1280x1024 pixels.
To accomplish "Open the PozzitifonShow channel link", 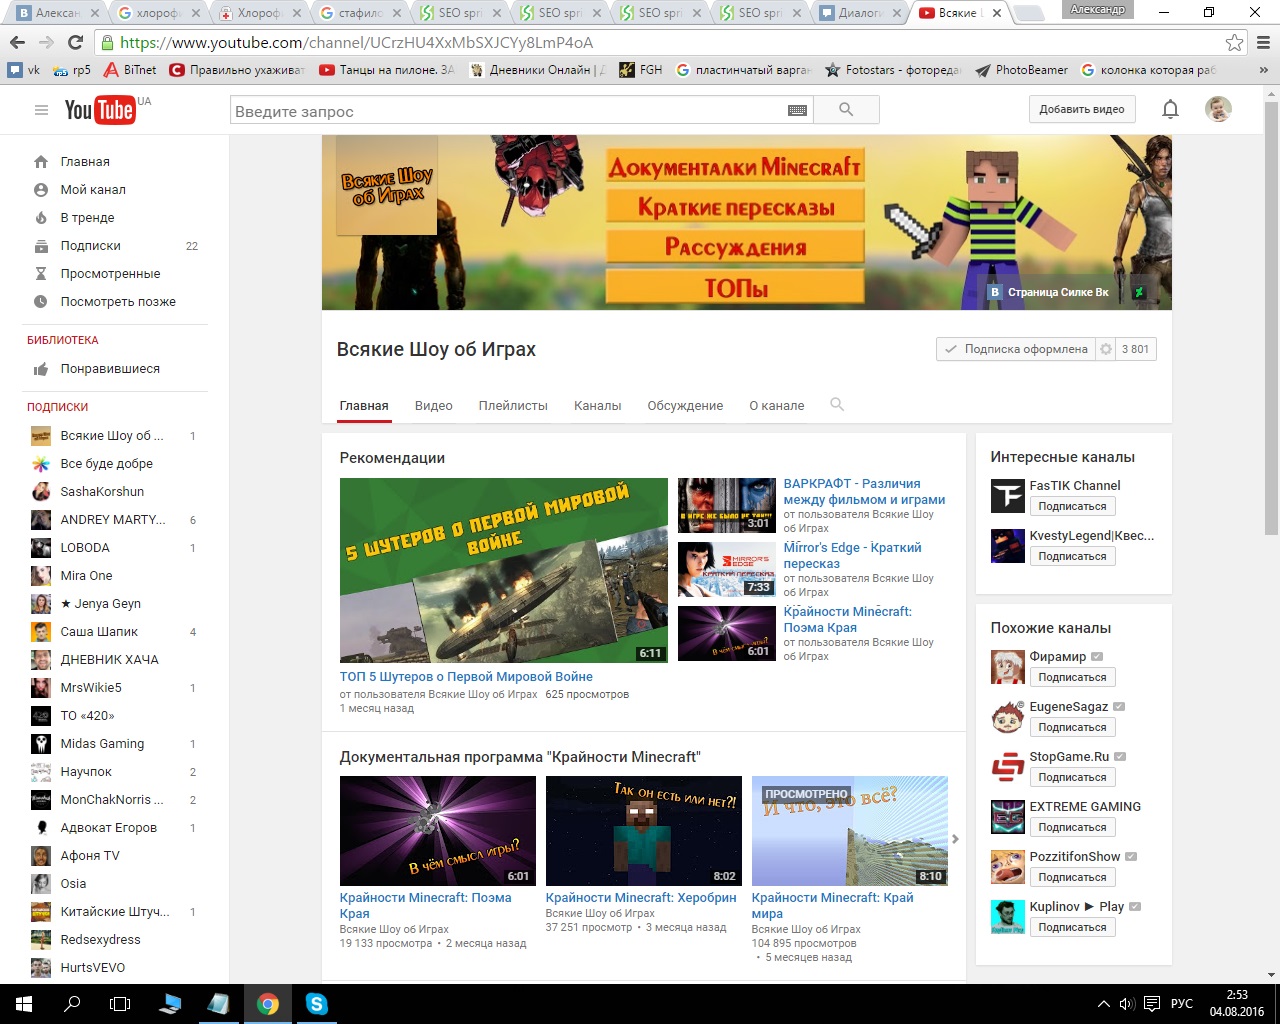I will point(1075,857).
